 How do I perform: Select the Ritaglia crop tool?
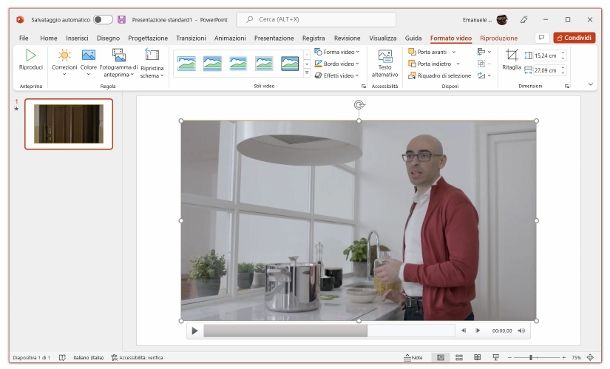[x=512, y=59]
